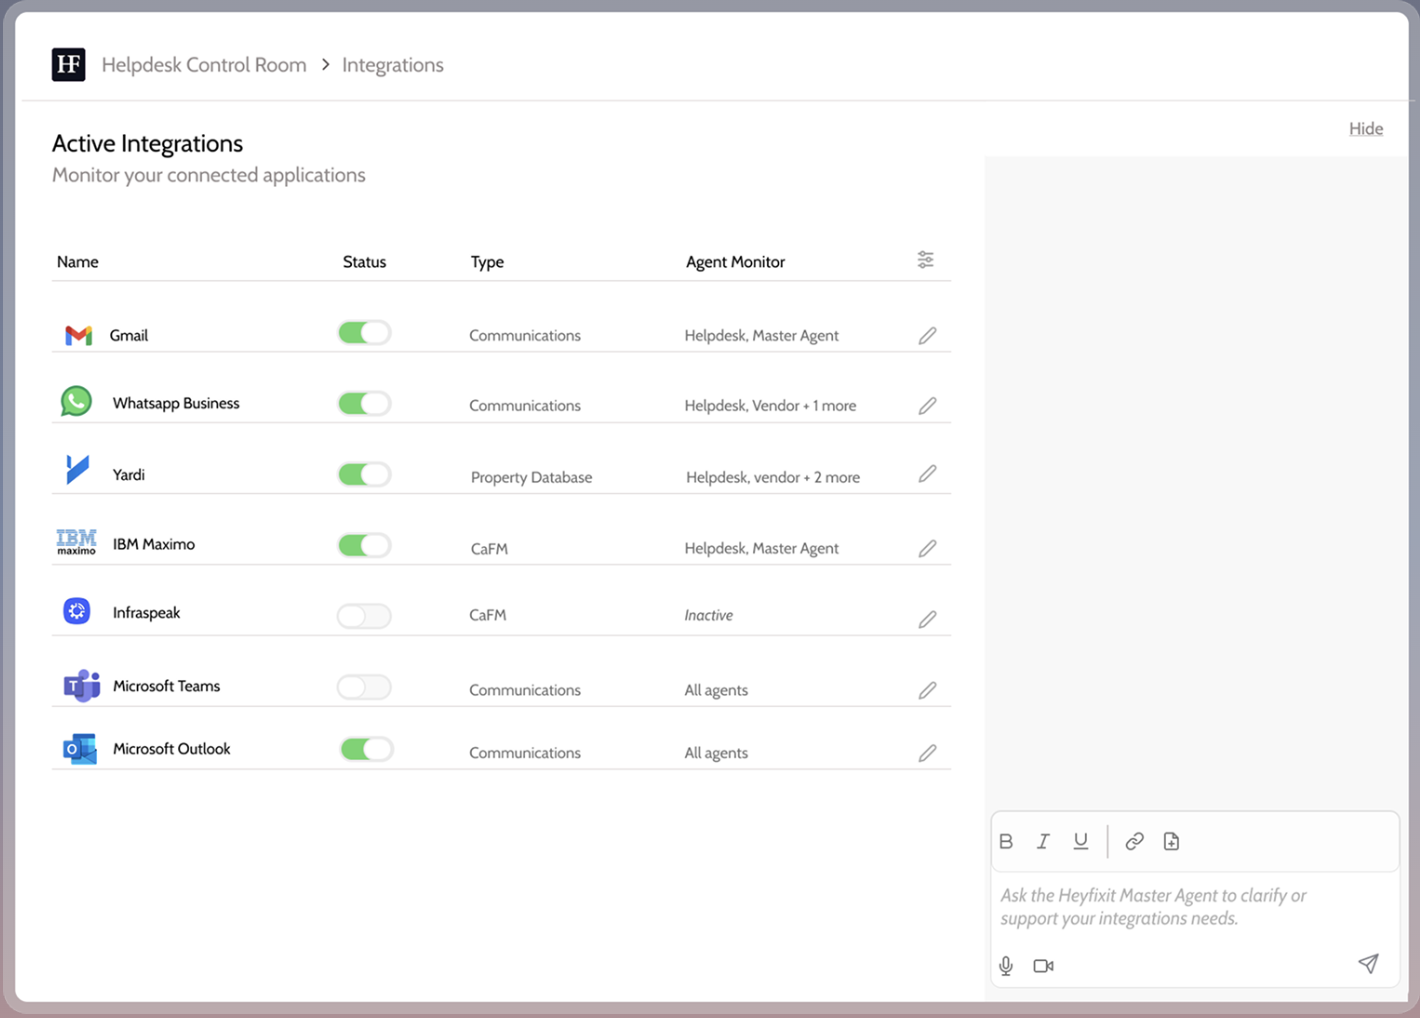Click the IBM Maximo logo

pyautogui.click(x=77, y=542)
